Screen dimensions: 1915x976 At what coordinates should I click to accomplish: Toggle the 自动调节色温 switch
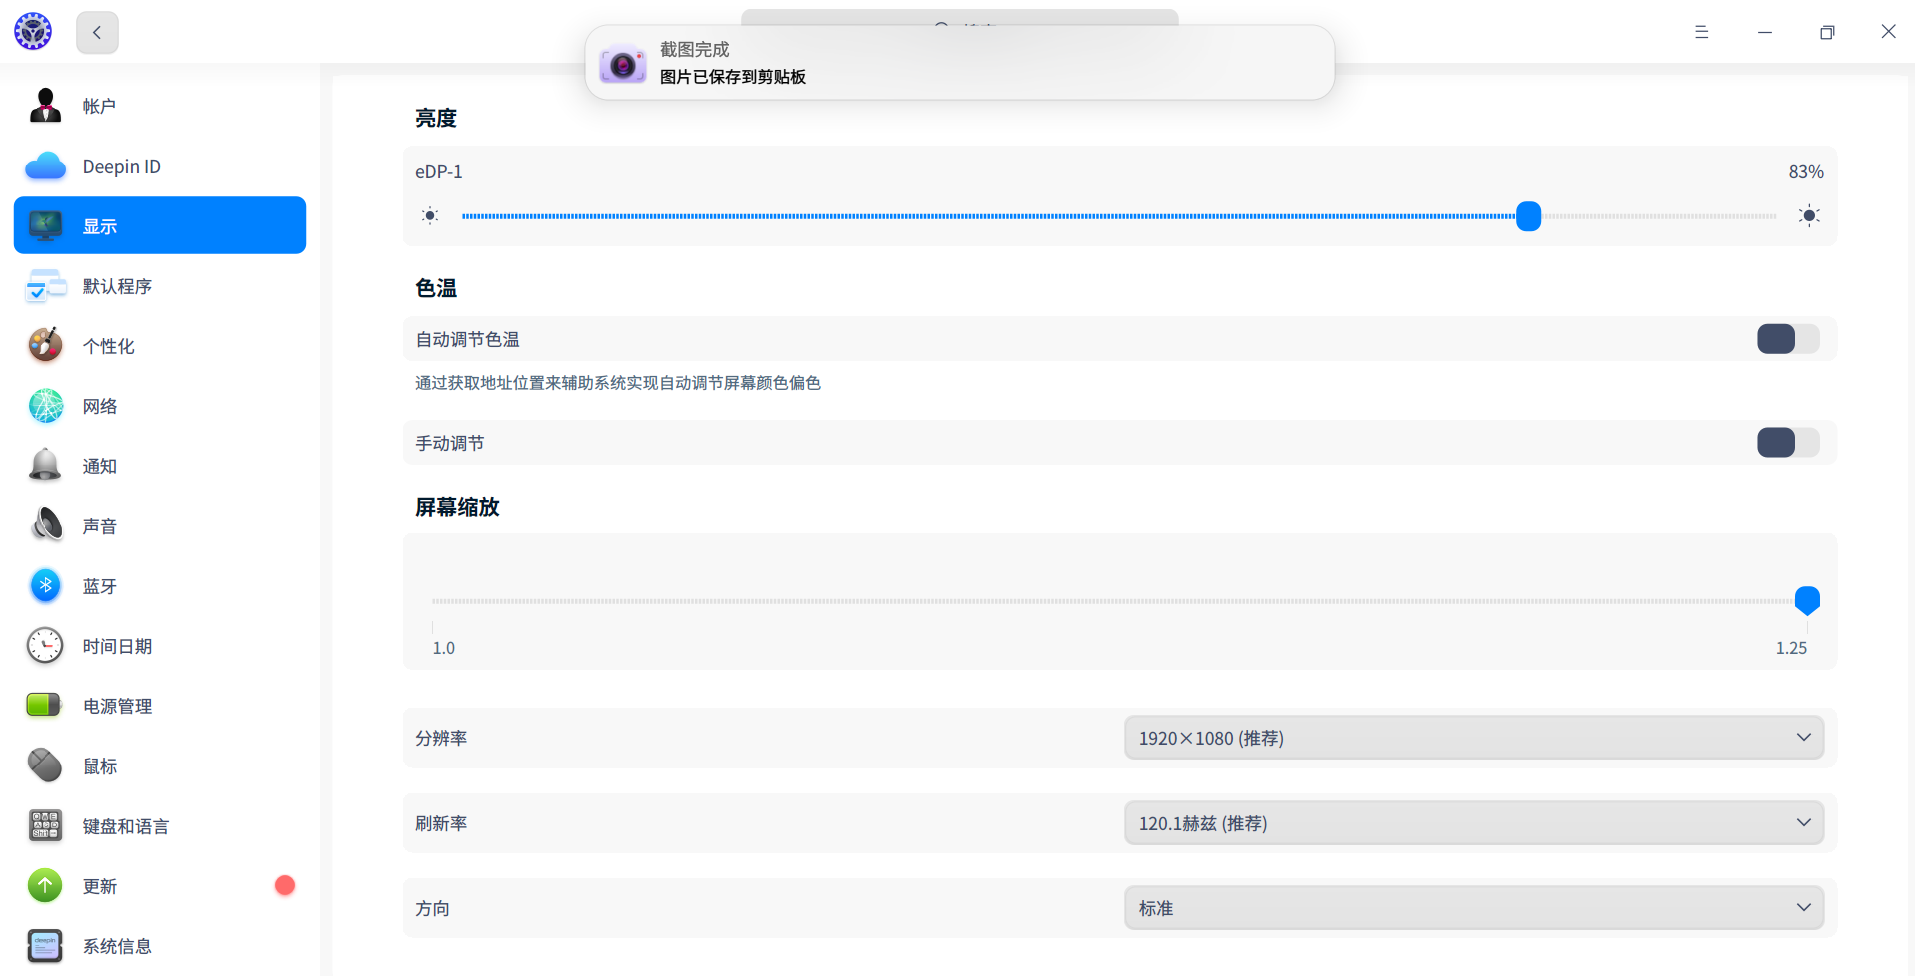1788,339
